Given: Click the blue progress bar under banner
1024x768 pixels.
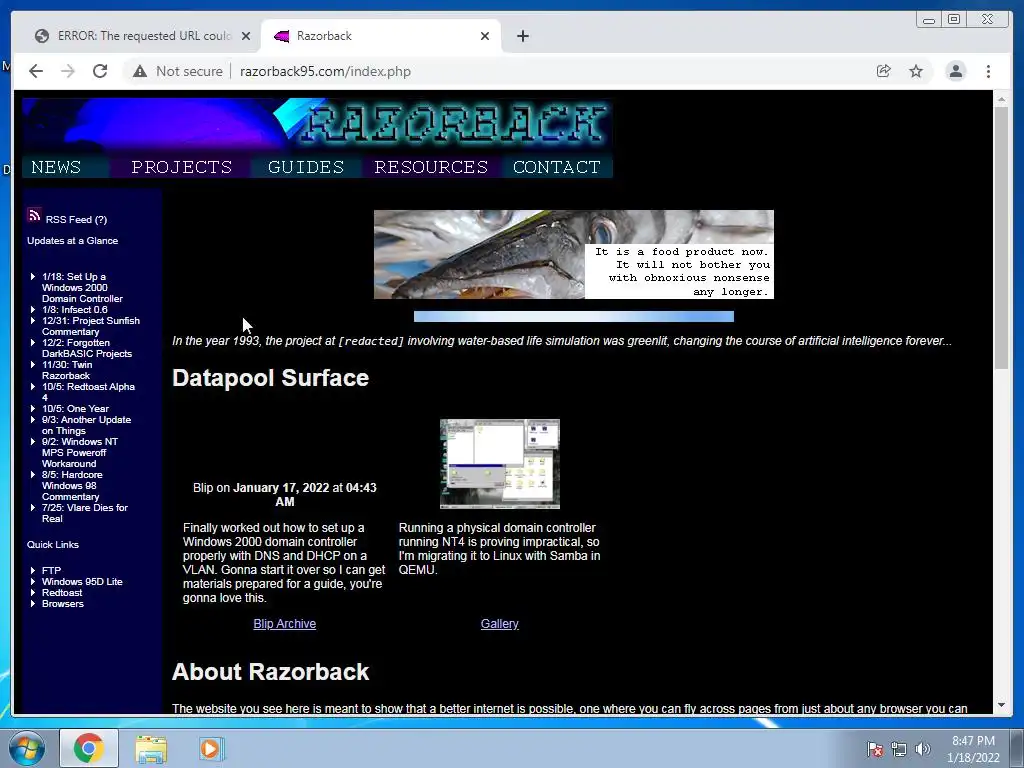Looking at the screenshot, I should (x=573, y=317).
